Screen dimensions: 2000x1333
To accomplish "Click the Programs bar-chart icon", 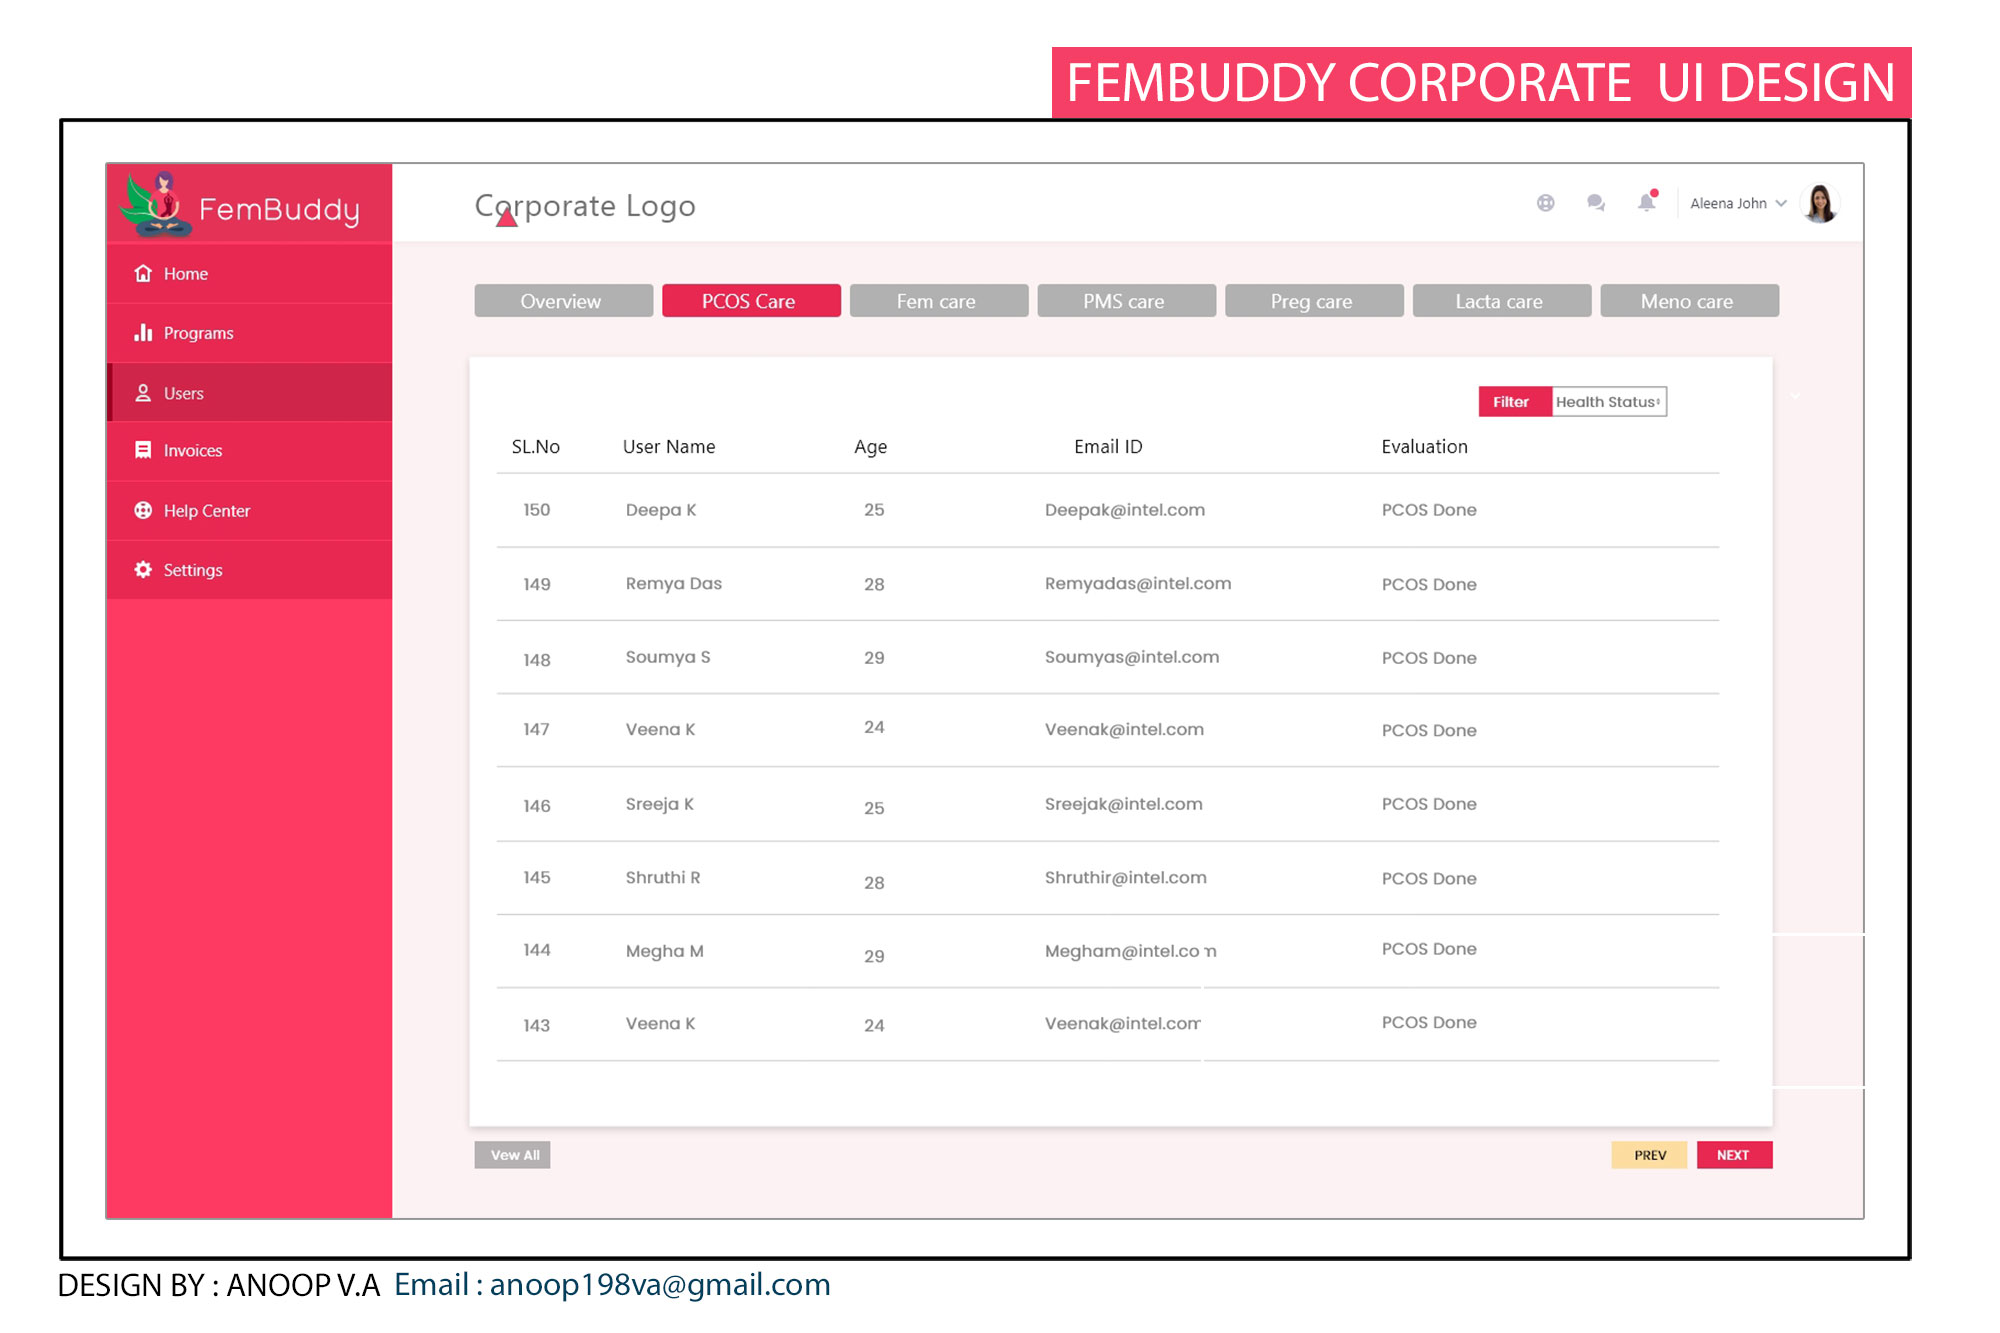I will [x=143, y=332].
